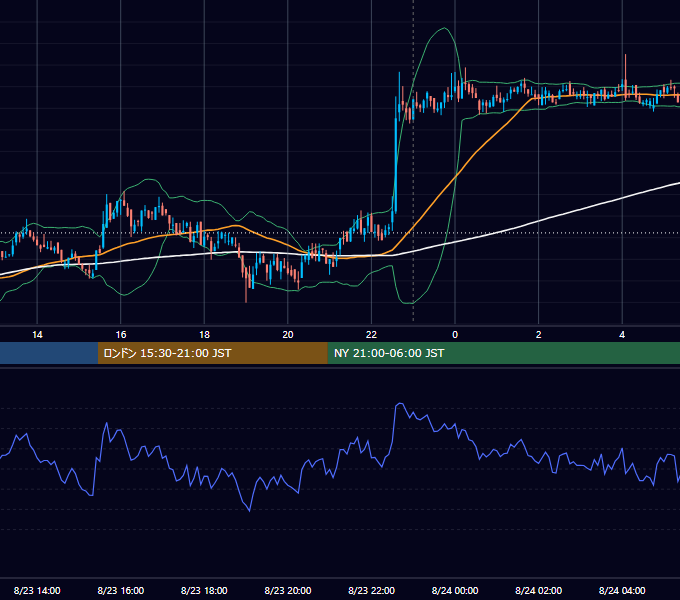This screenshot has height=600, width=680.
Task: Click the hour label 18 on price chart axis
Action: 204,334
